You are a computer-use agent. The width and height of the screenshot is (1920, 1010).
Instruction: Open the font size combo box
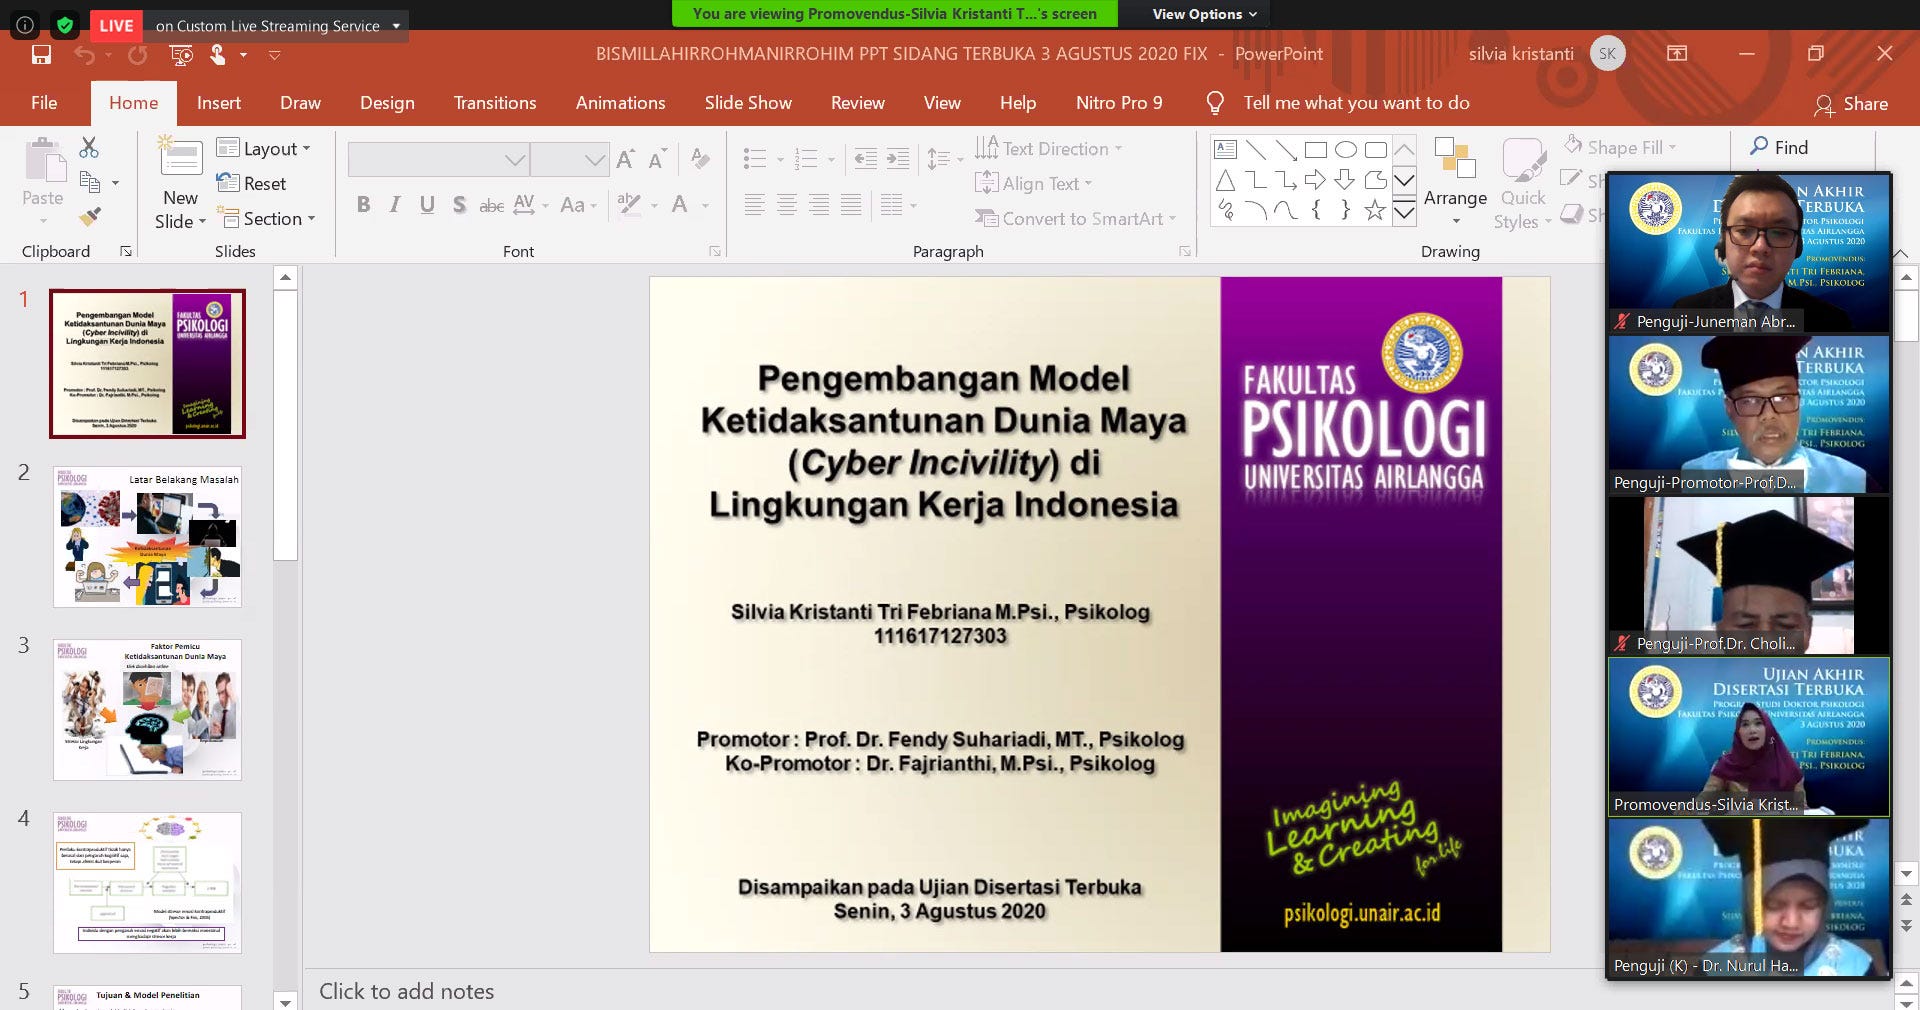[569, 159]
